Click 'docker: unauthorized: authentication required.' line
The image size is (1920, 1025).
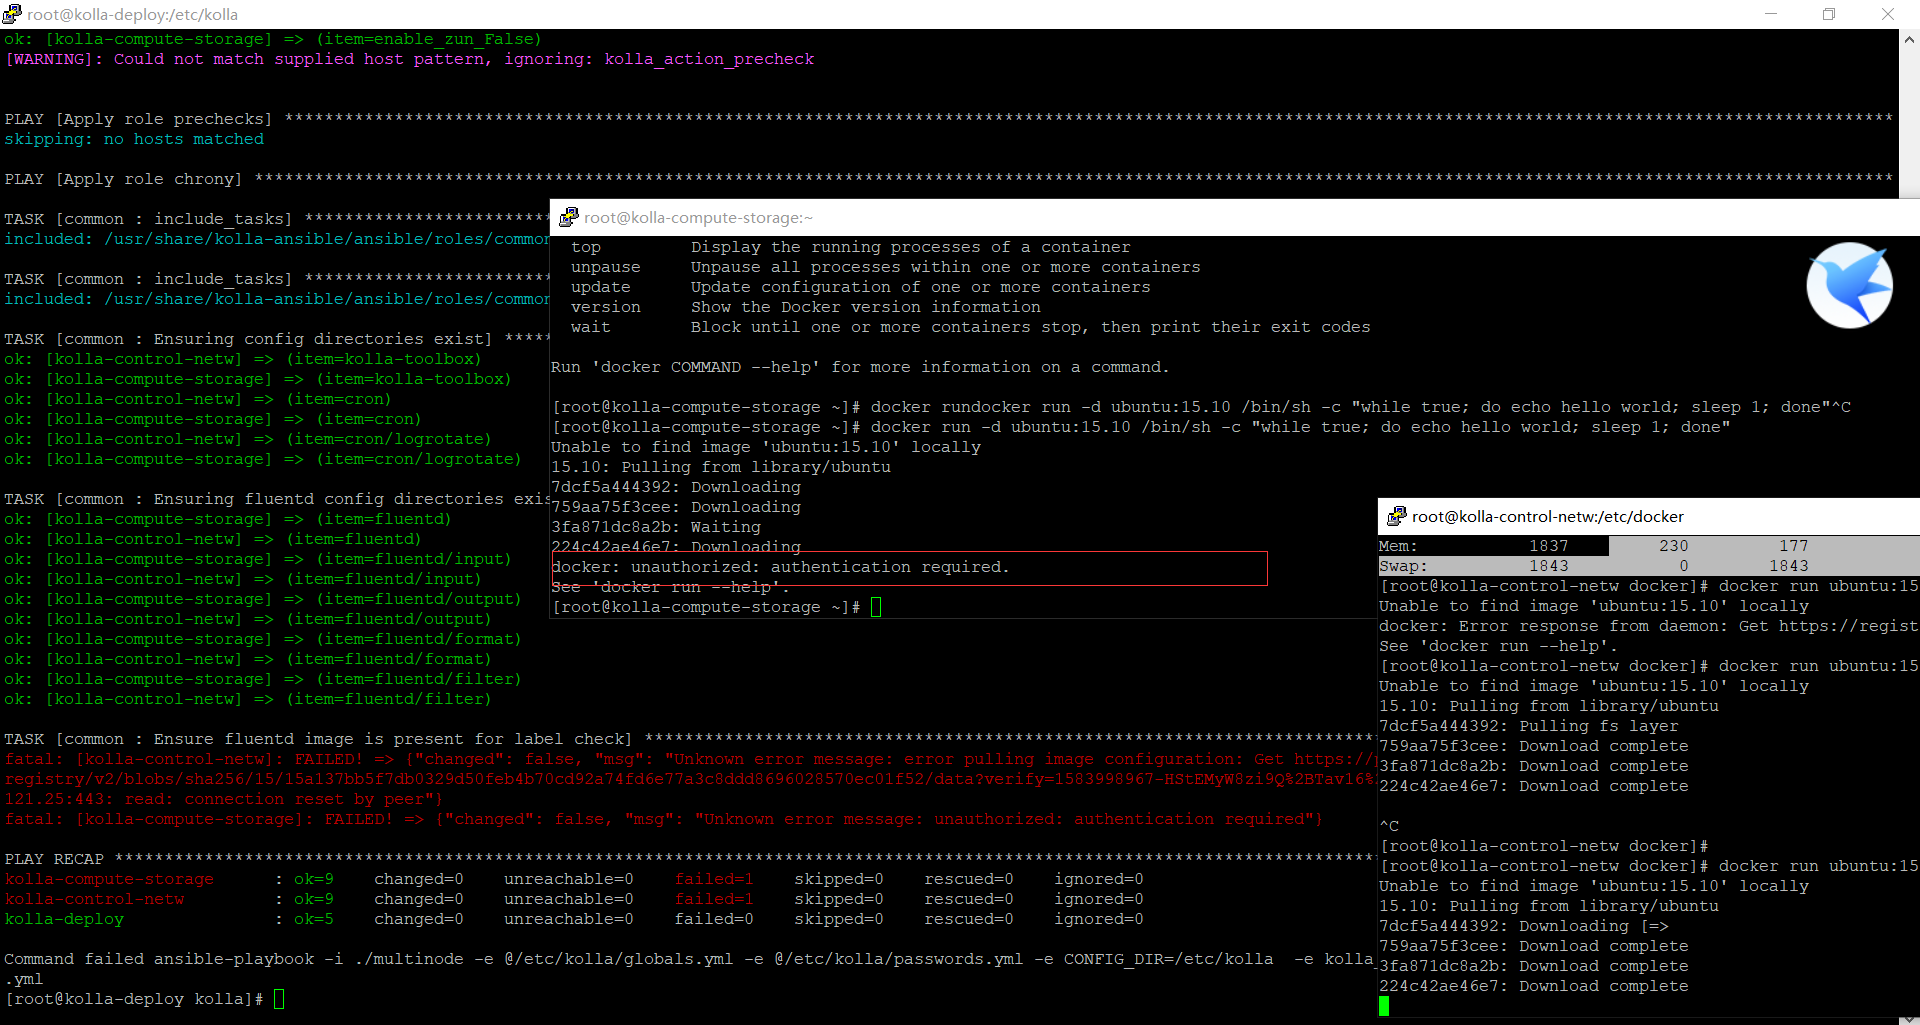click(x=781, y=567)
